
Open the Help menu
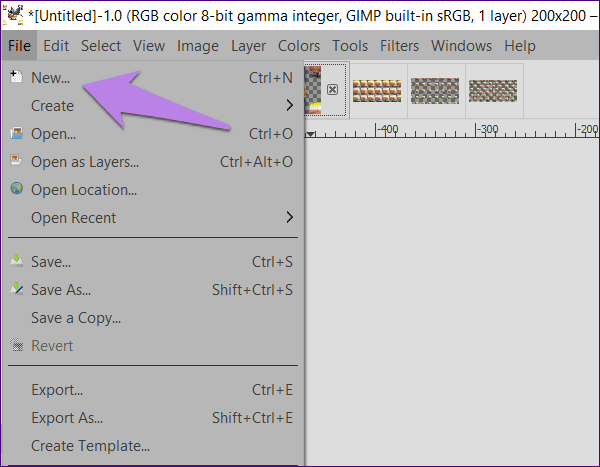click(520, 46)
